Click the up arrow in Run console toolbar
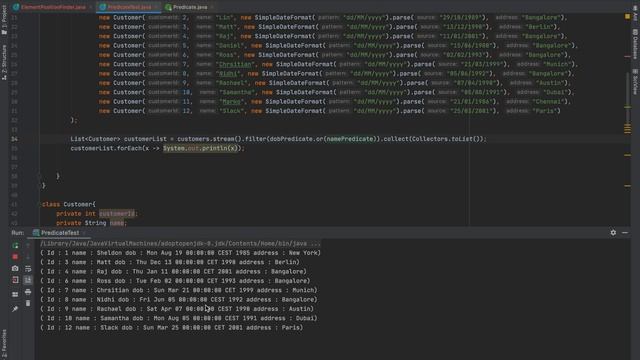This screenshot has width=640, height=360. [x=28, y=246]
